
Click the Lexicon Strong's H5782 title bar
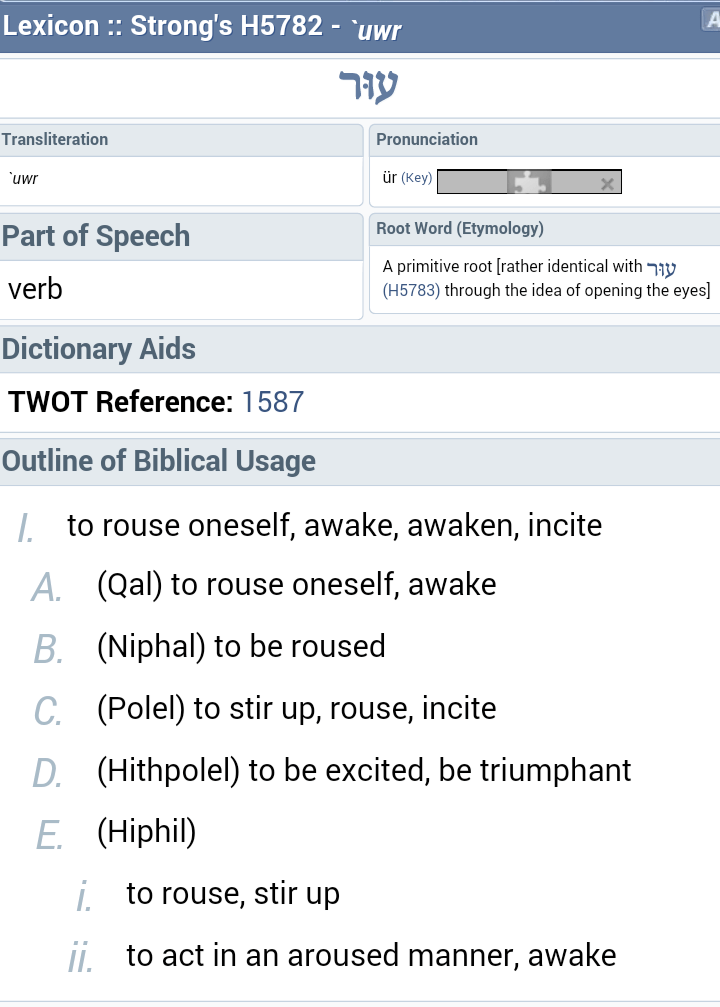[x=202, y=27]
